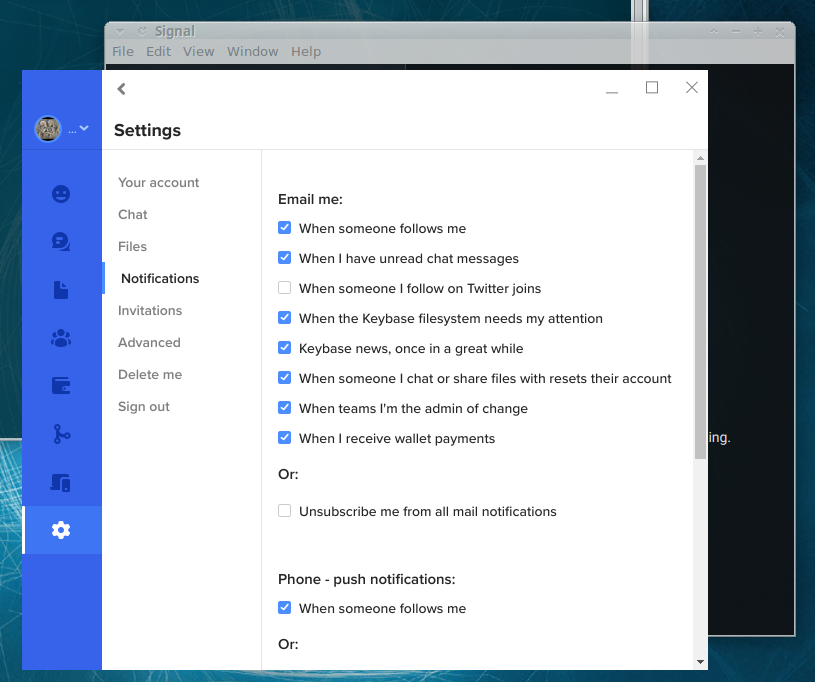Open Git via the branch icon
This screenshot has width=815, height=682.
click(x=61, y=433)
